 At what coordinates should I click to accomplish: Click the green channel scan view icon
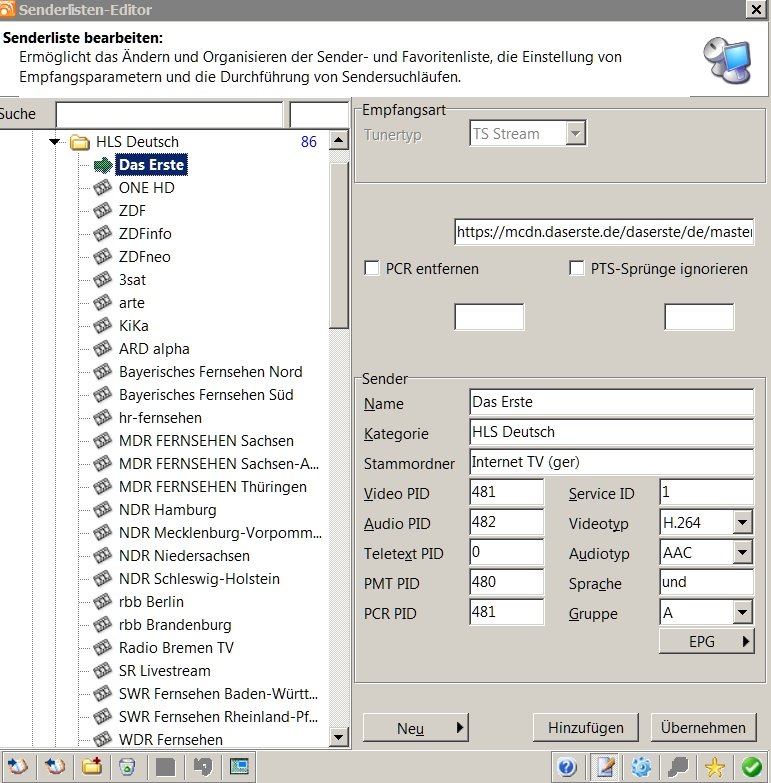(239, 766)
